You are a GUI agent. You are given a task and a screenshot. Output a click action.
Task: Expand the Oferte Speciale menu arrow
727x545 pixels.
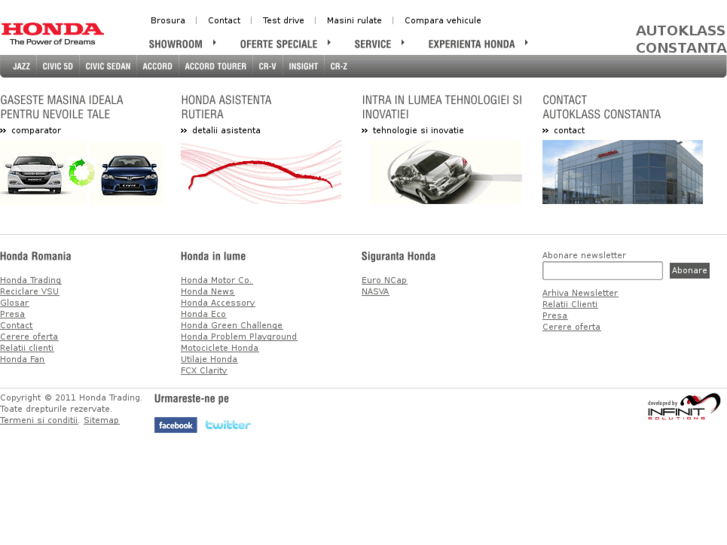coord(329,43)
